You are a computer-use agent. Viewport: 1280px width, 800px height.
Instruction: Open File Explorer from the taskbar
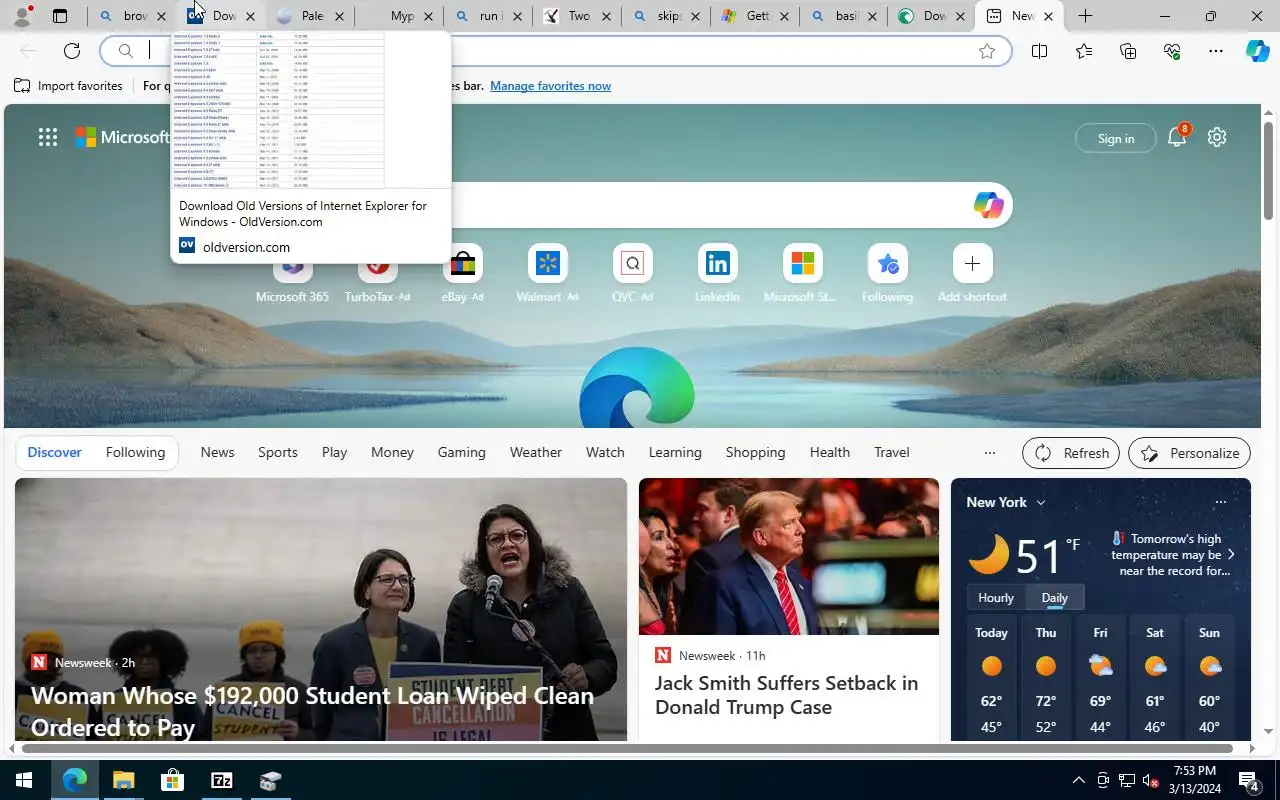[123, 780]
